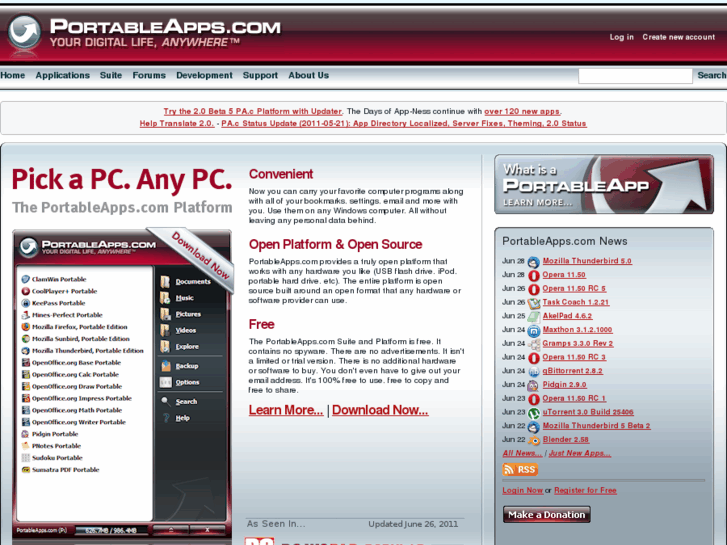Image resolution: width=727 pixels, height=545 pixels.
Task: Click the What is a PortableApp banner
Action: click(x=604, y=184)
